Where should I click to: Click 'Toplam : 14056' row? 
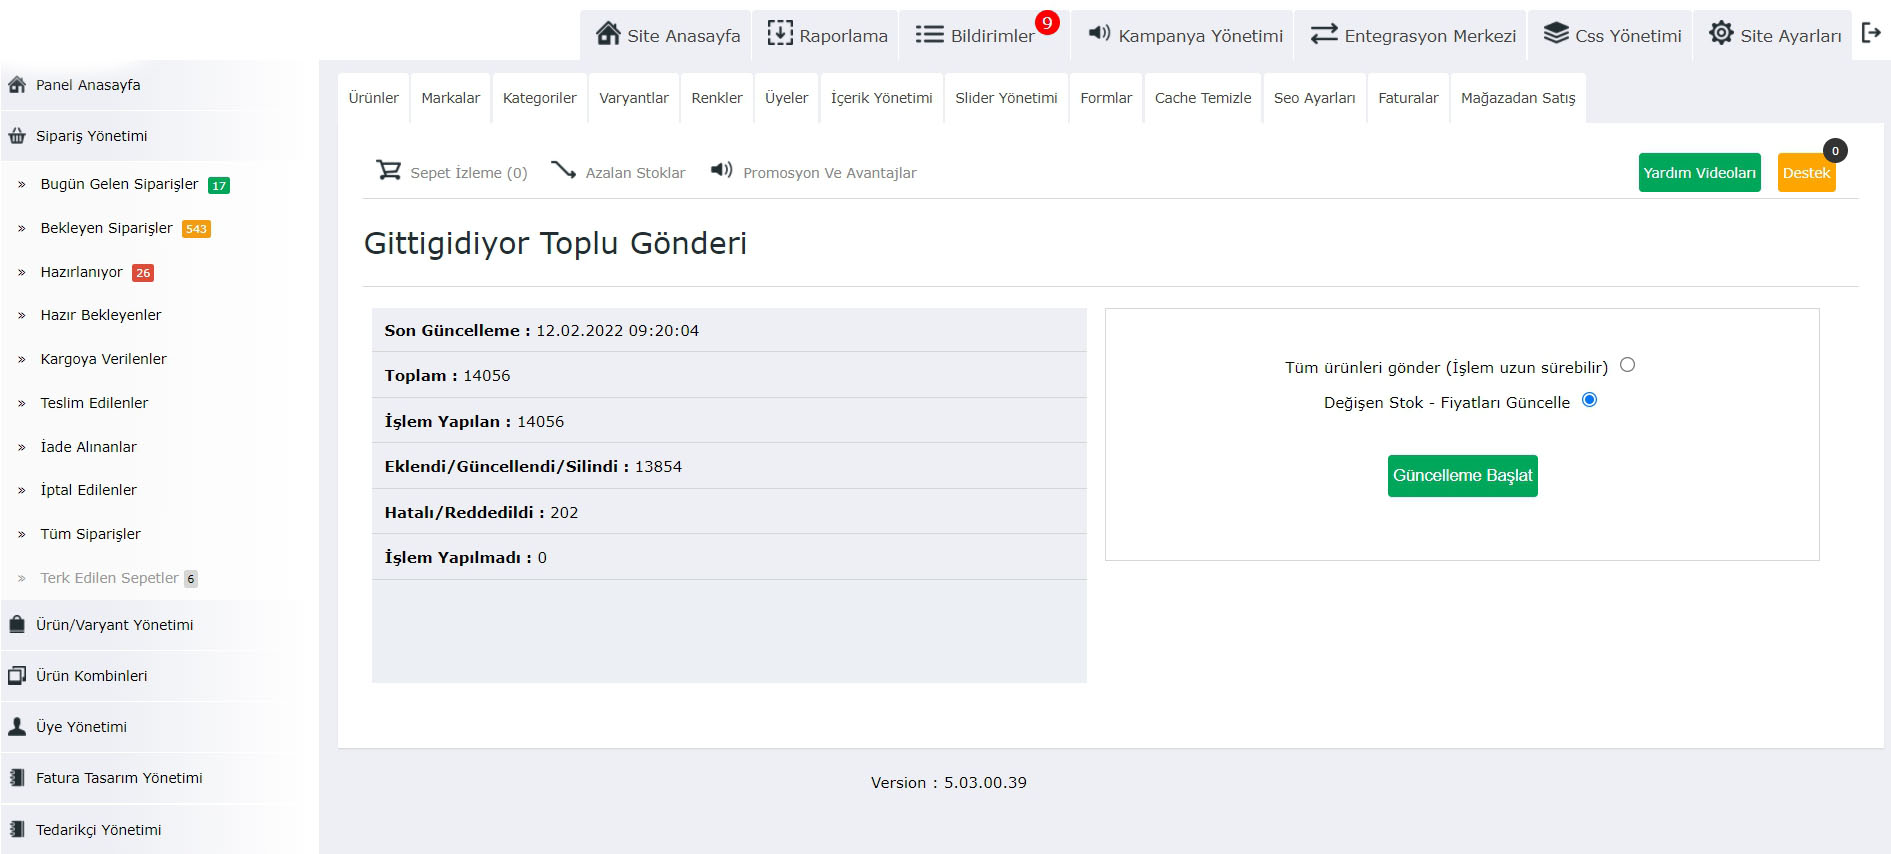point(729,375)
